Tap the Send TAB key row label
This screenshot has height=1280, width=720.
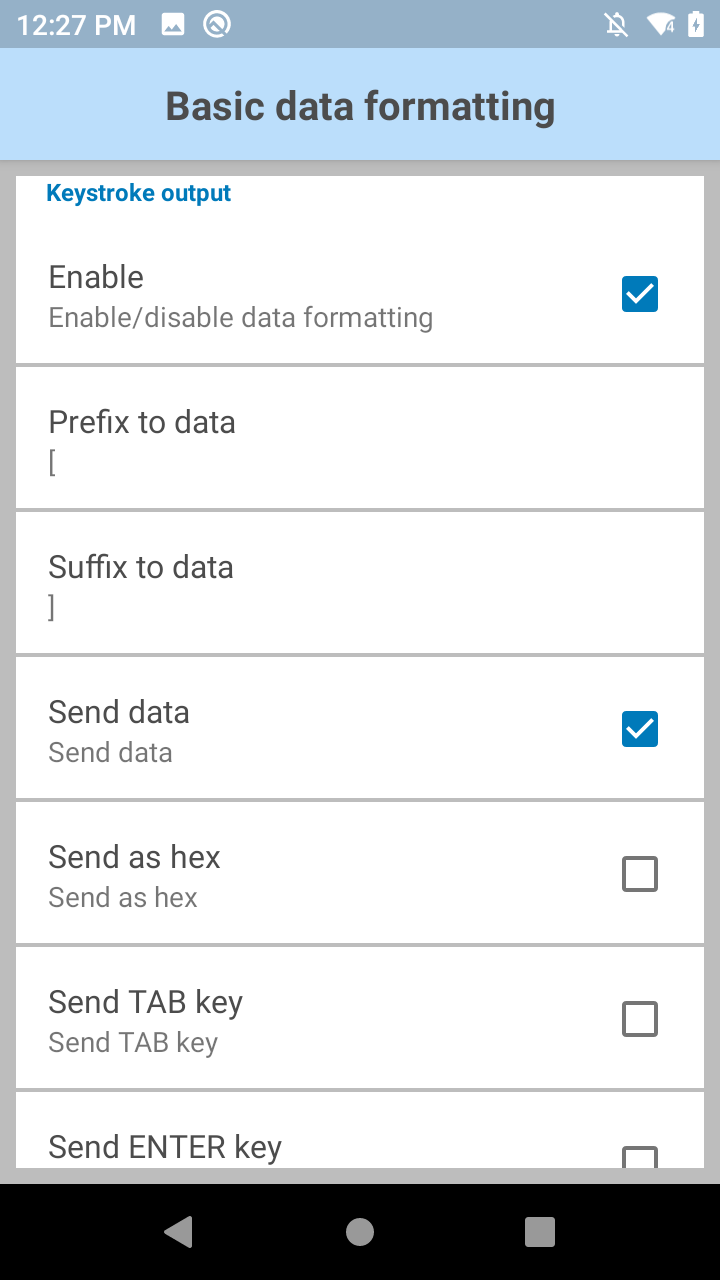click(x=146, y=1003)
